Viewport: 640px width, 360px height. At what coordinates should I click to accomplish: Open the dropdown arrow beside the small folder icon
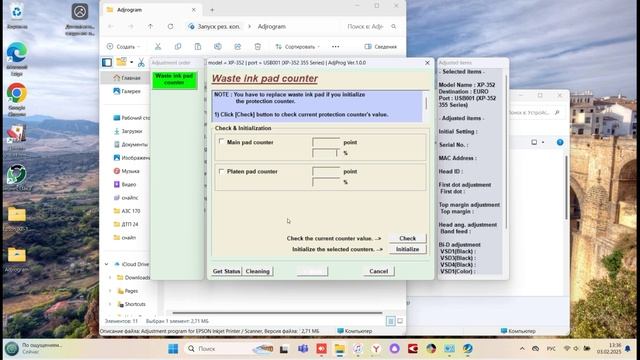click(x=131, y=62)
